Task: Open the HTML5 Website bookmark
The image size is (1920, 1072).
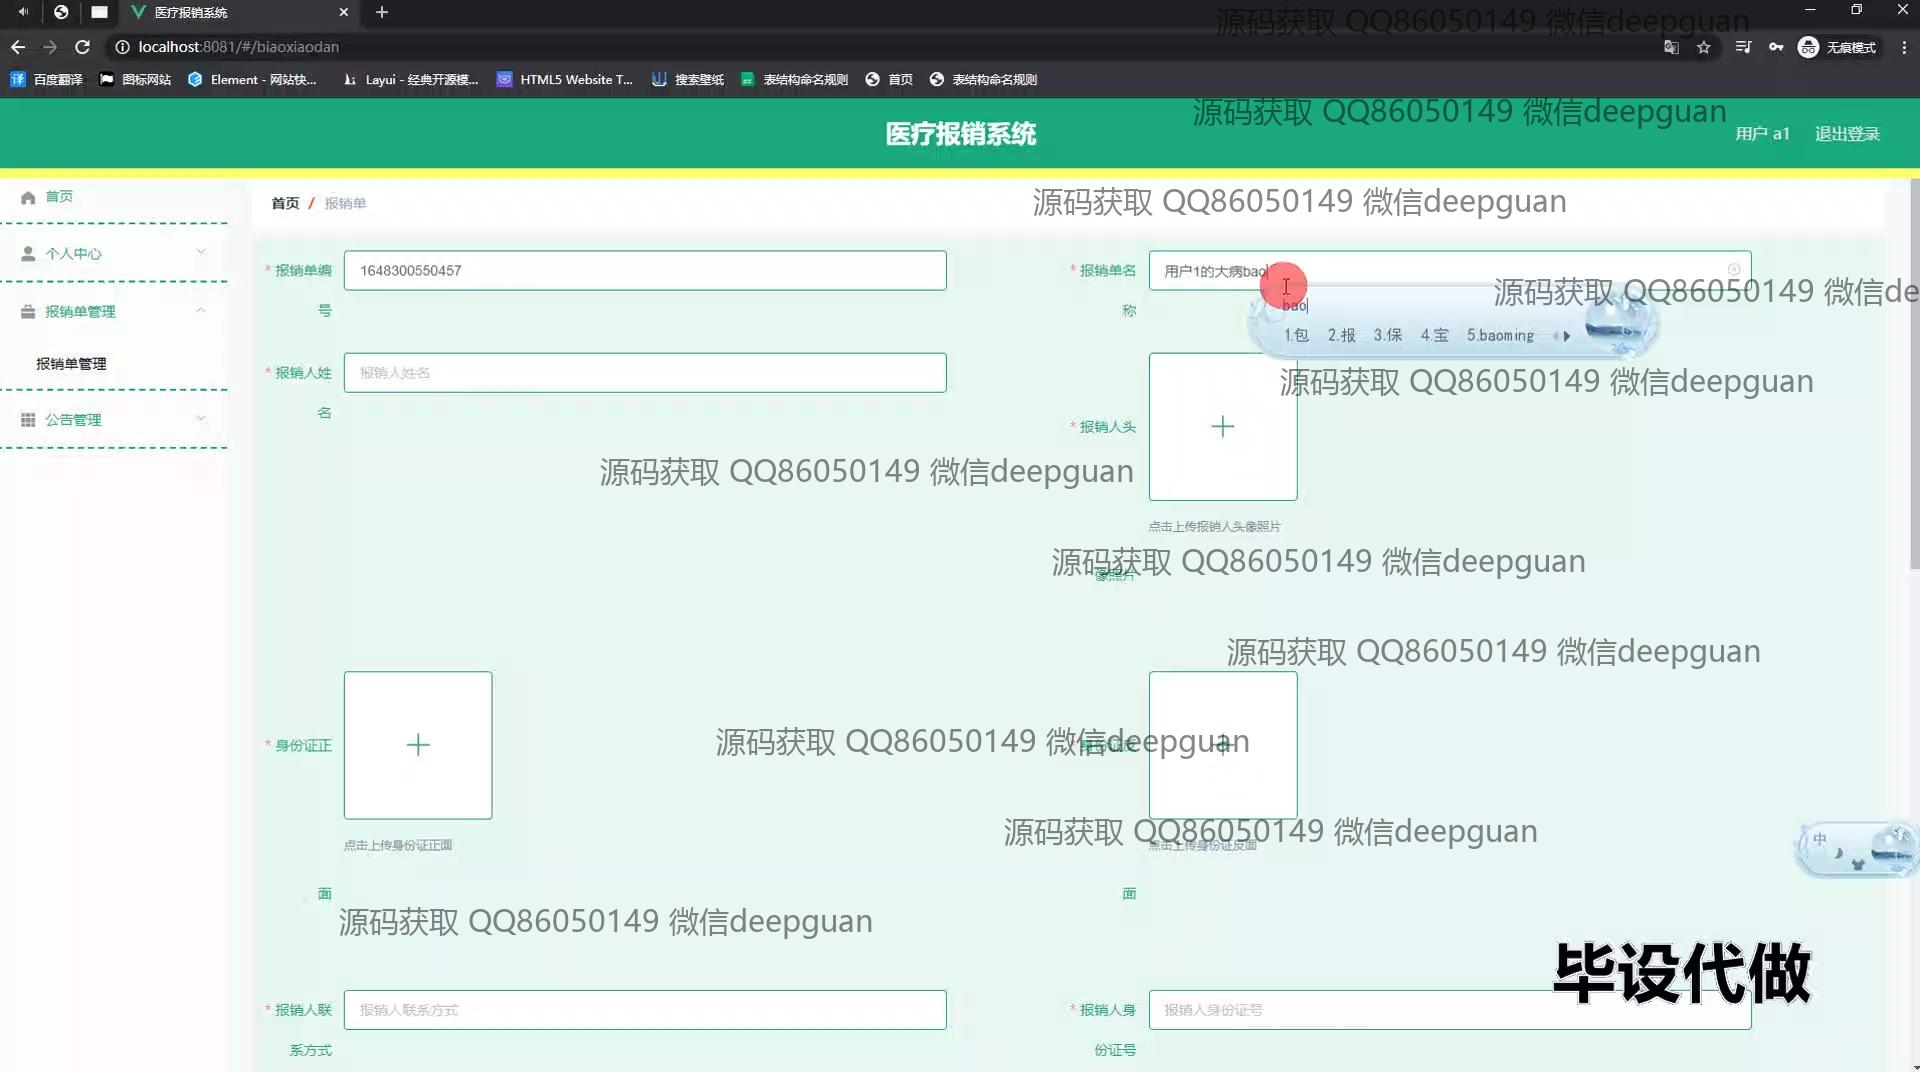Action: [x=565, y=80]
